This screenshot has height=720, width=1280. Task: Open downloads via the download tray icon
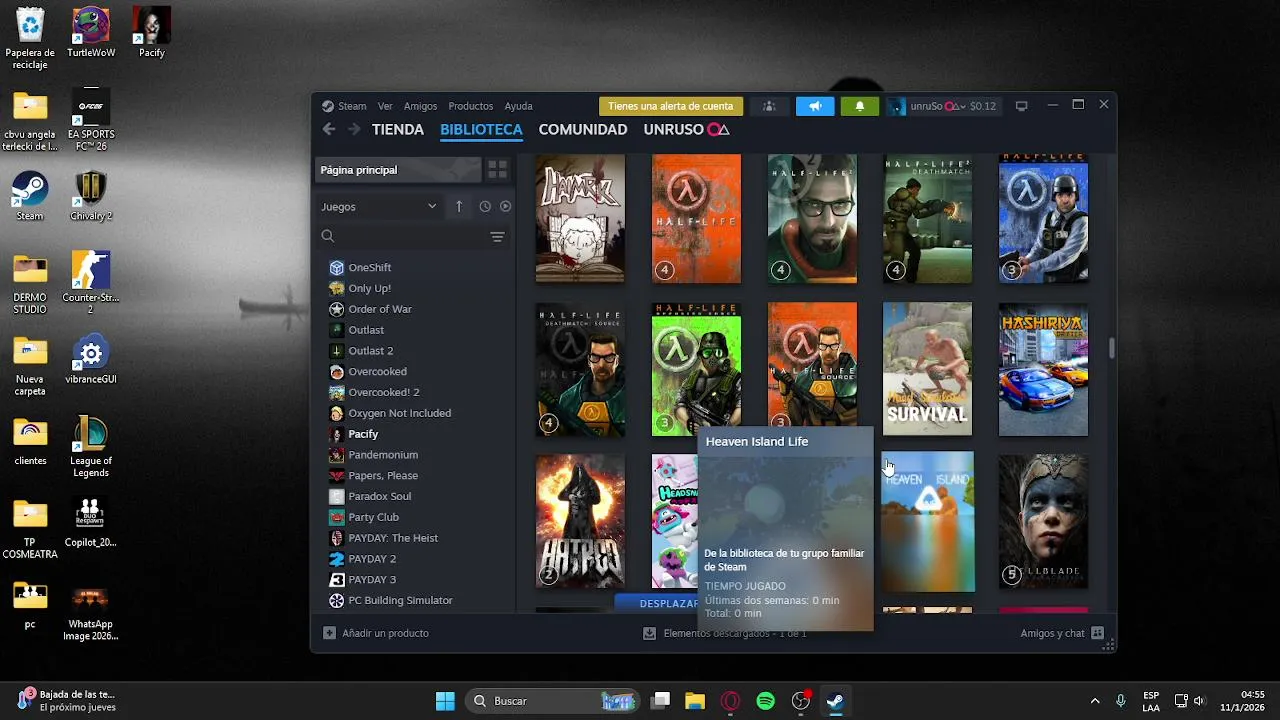[650, 633]
